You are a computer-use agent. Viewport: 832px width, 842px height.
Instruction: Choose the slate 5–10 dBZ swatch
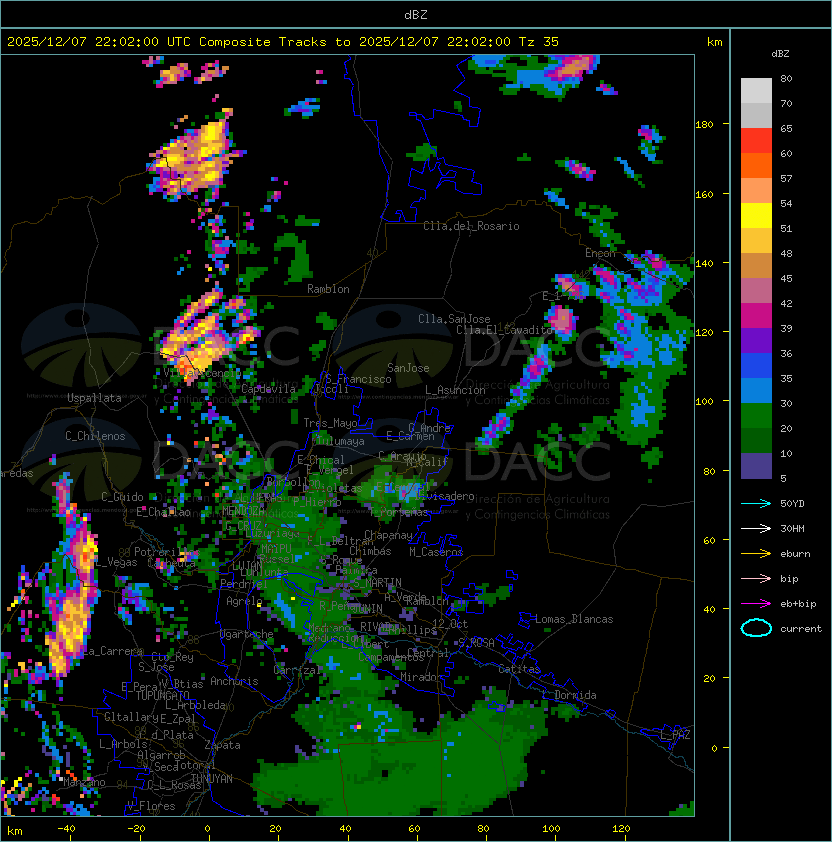(x=756, y=466)
